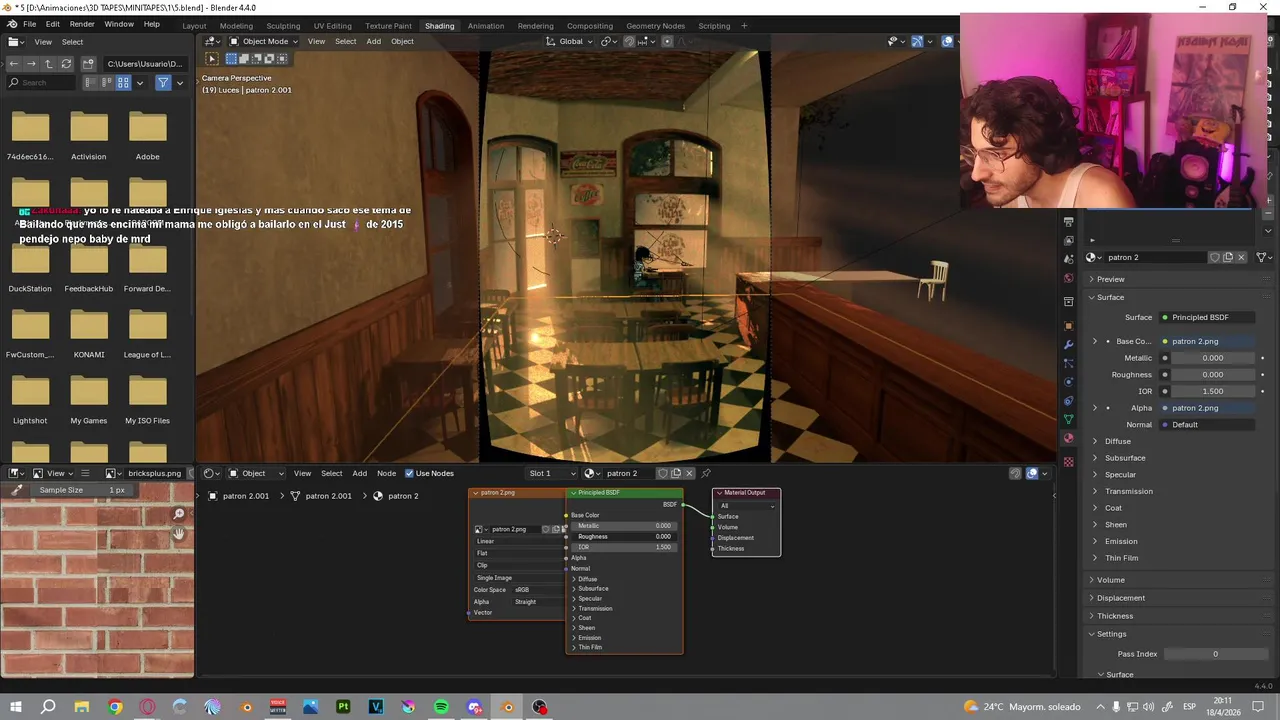Image resolution: width=1280 pixels, height=720 pixels.
Task: Open the Linear interpolation dropdown on image node
Action: [x=518, y=541]
